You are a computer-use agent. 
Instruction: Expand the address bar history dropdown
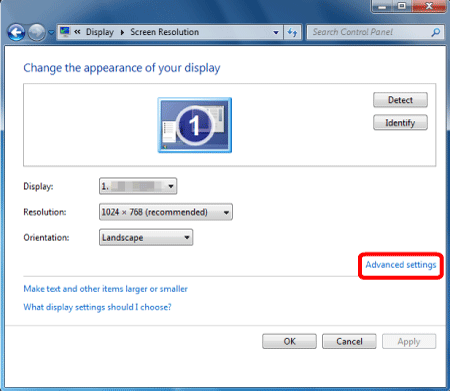tap(276, 32)
